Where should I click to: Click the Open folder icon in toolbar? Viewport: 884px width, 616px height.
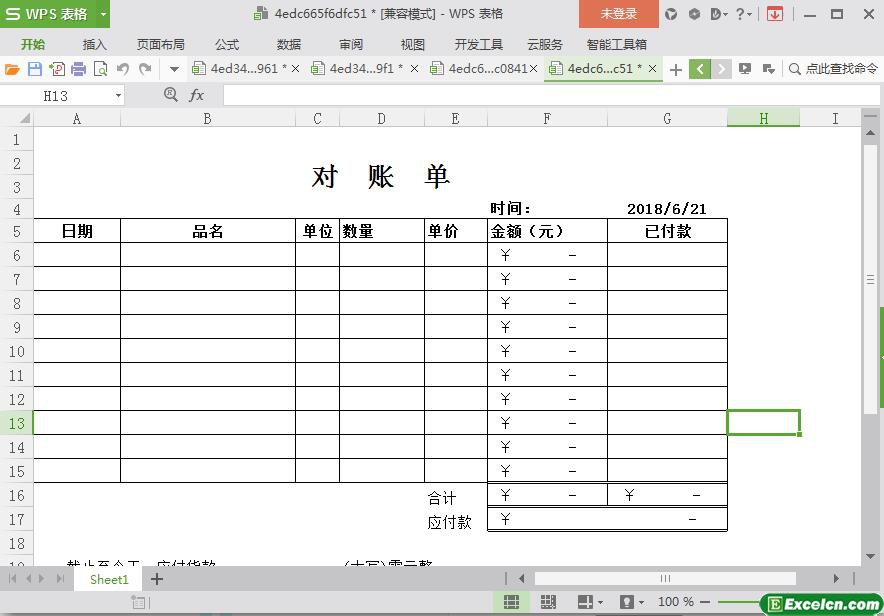12,69
